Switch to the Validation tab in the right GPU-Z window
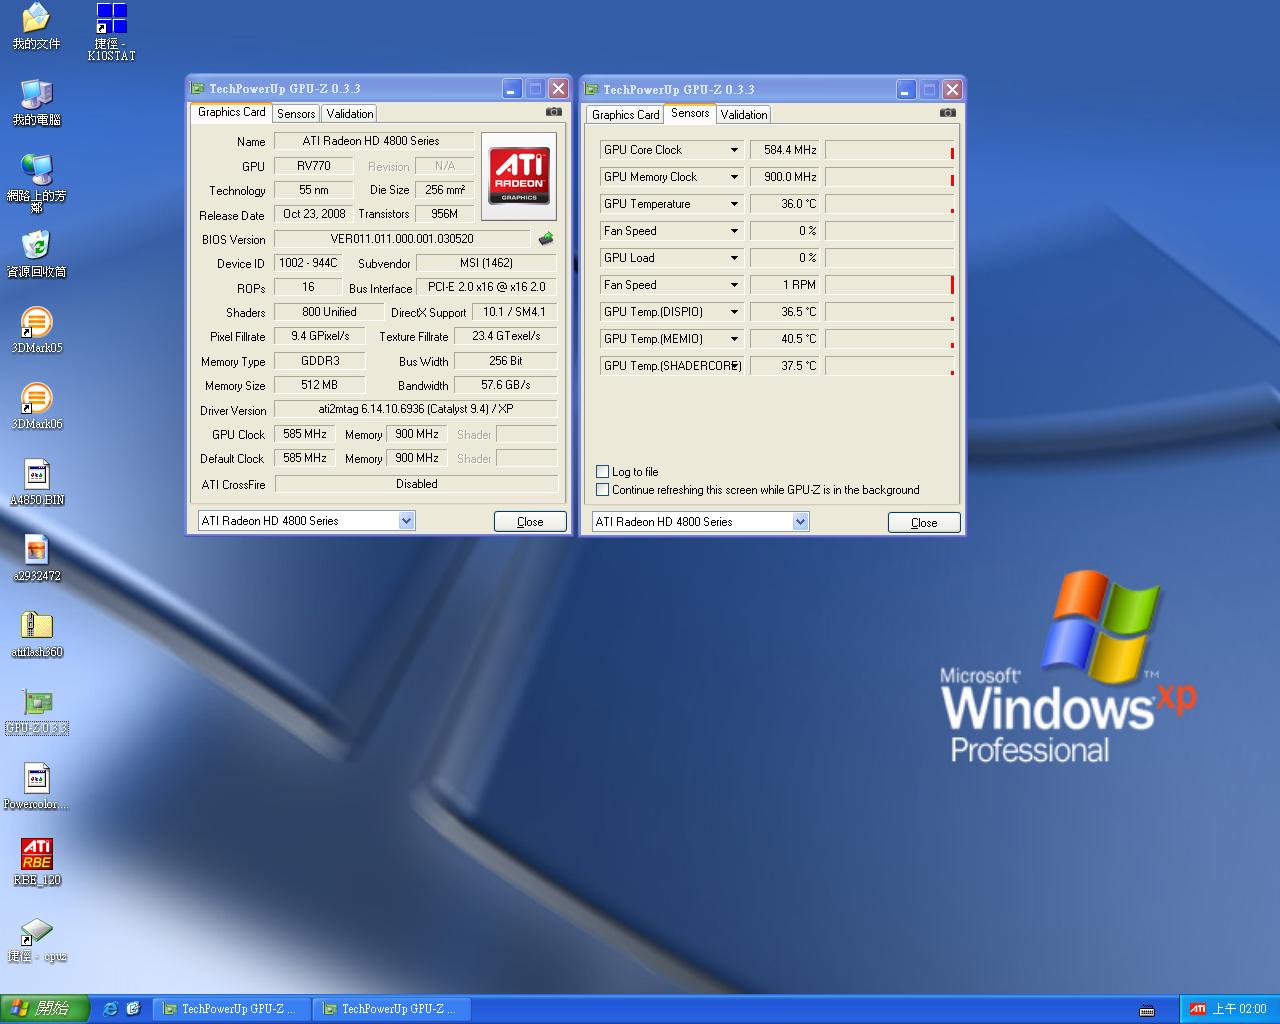 coord(744,115)
